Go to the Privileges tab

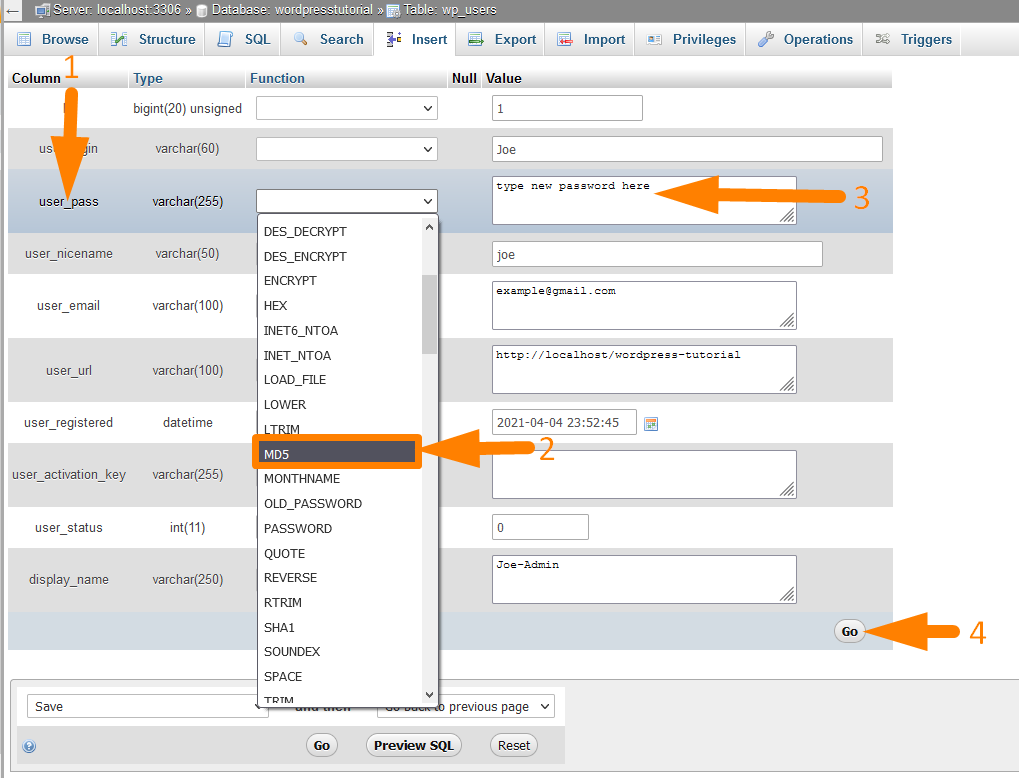[691, 39]
